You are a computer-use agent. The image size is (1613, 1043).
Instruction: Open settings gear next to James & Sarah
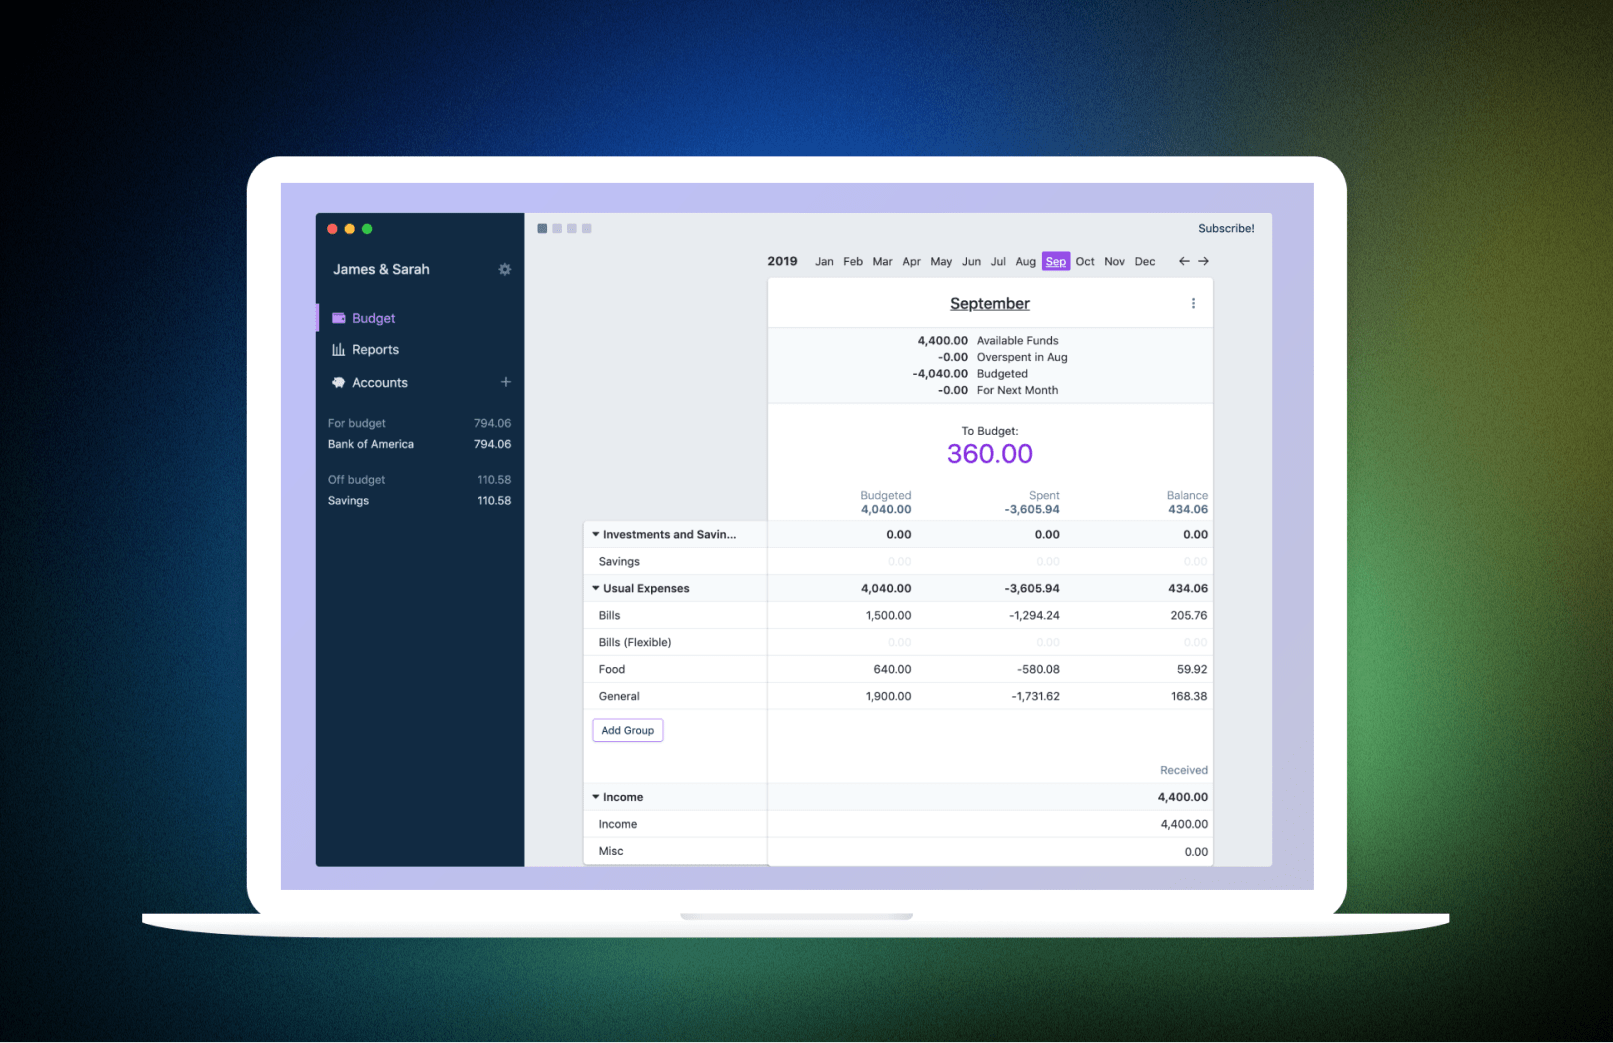tap(505, 269)
